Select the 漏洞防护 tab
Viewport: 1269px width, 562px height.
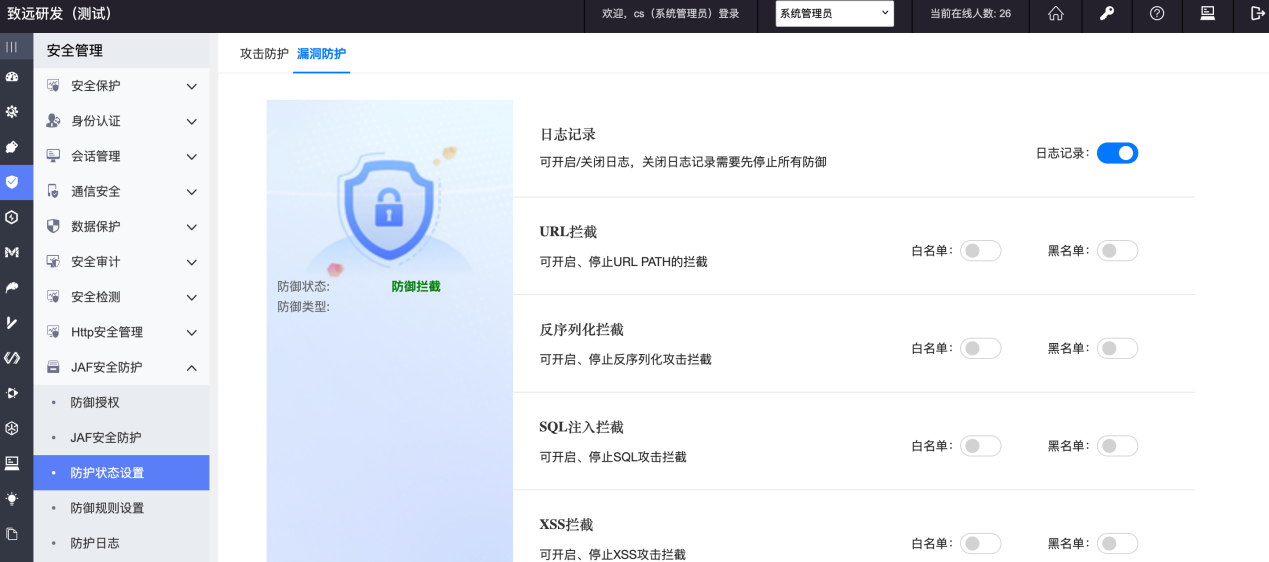[x=321, y=53]
